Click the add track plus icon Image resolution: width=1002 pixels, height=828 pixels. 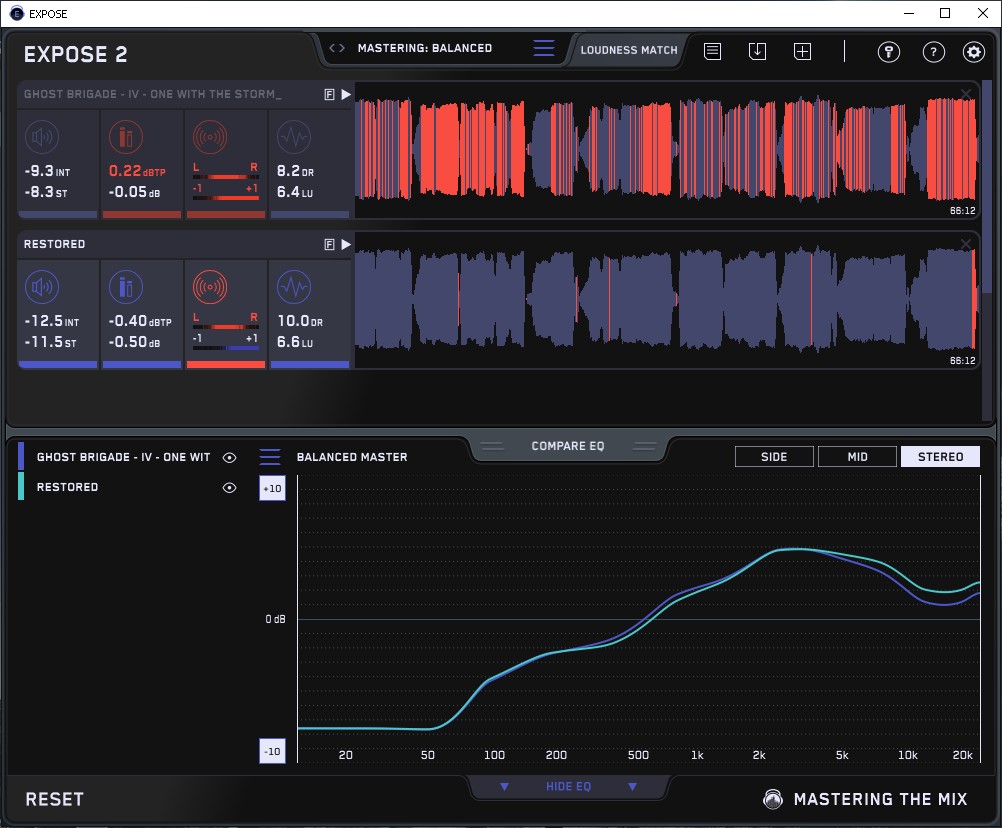click(803, 51)
